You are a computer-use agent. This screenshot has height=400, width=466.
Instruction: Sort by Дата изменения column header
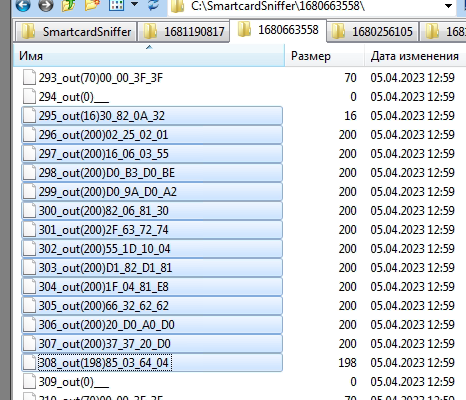[x=415, y=56]
